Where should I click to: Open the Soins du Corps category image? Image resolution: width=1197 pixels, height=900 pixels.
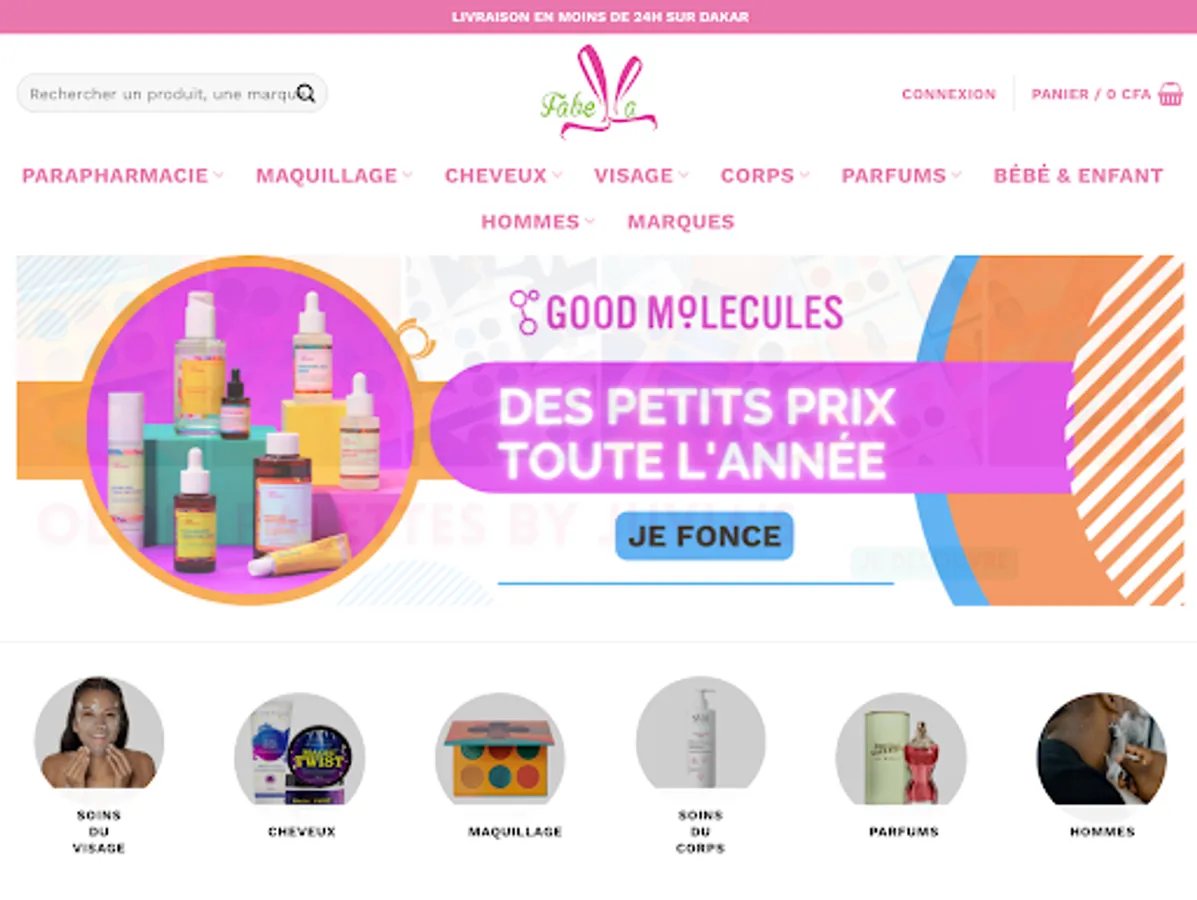tap(701, 733)
